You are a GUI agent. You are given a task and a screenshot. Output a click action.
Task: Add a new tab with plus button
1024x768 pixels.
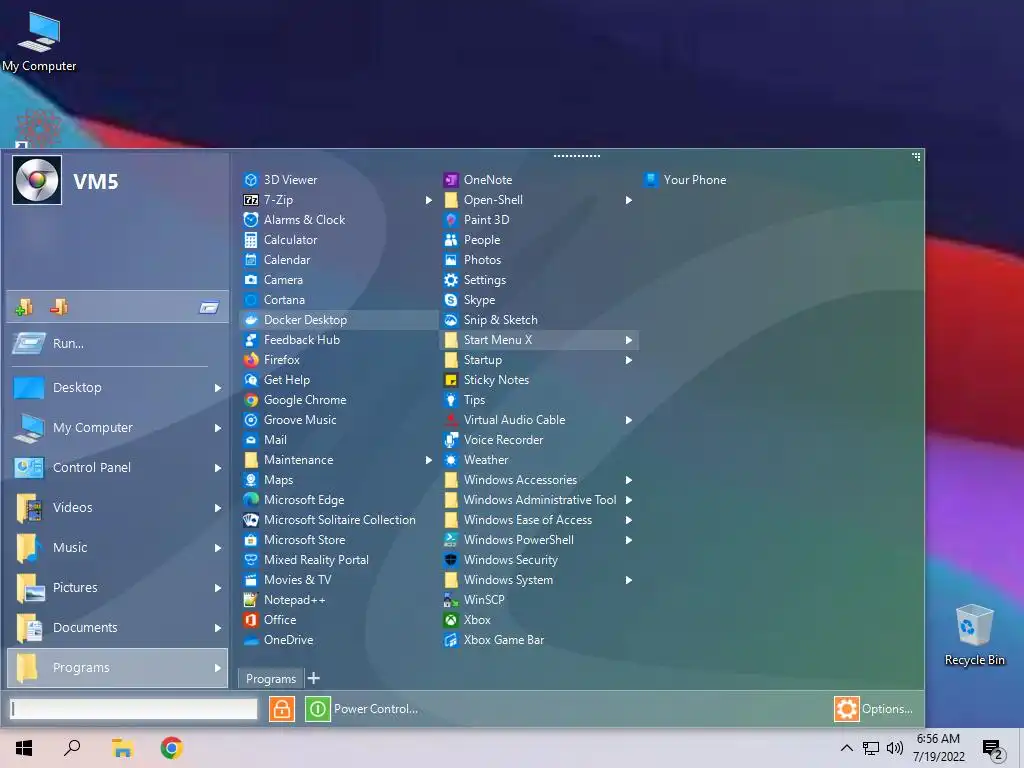pyautogui.click(x=313, y=678)
